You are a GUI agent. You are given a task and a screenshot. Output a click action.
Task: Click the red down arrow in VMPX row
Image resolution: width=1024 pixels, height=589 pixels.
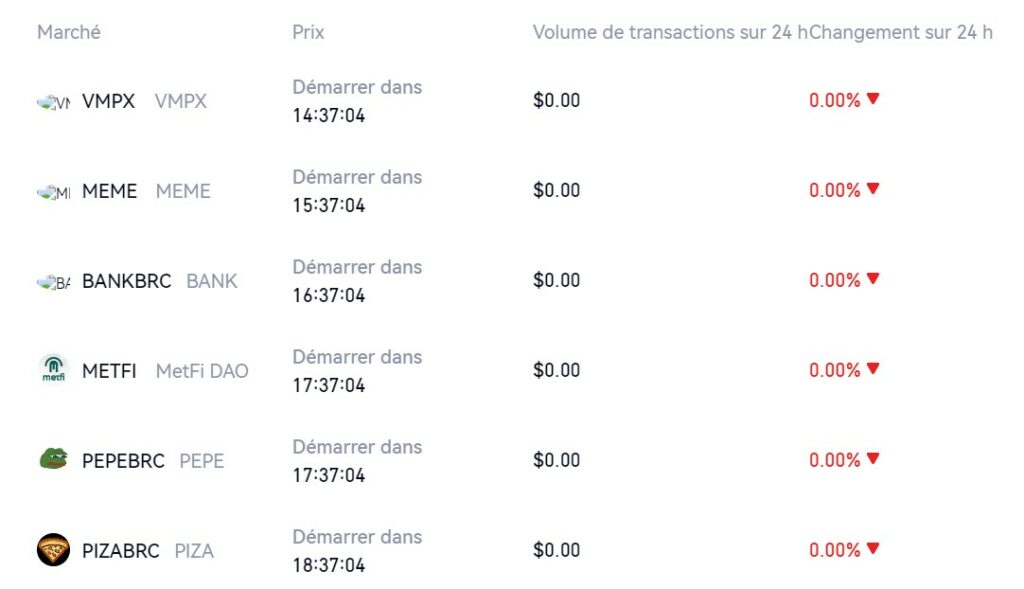click(873, 99)
